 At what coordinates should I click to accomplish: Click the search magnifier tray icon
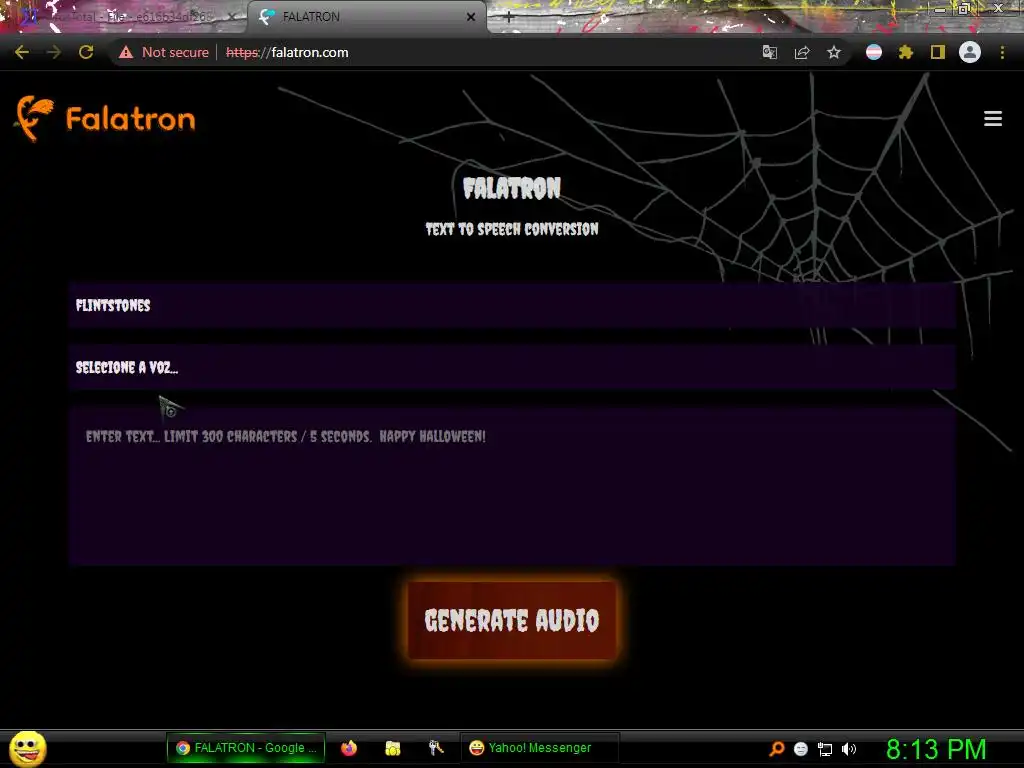777,748
